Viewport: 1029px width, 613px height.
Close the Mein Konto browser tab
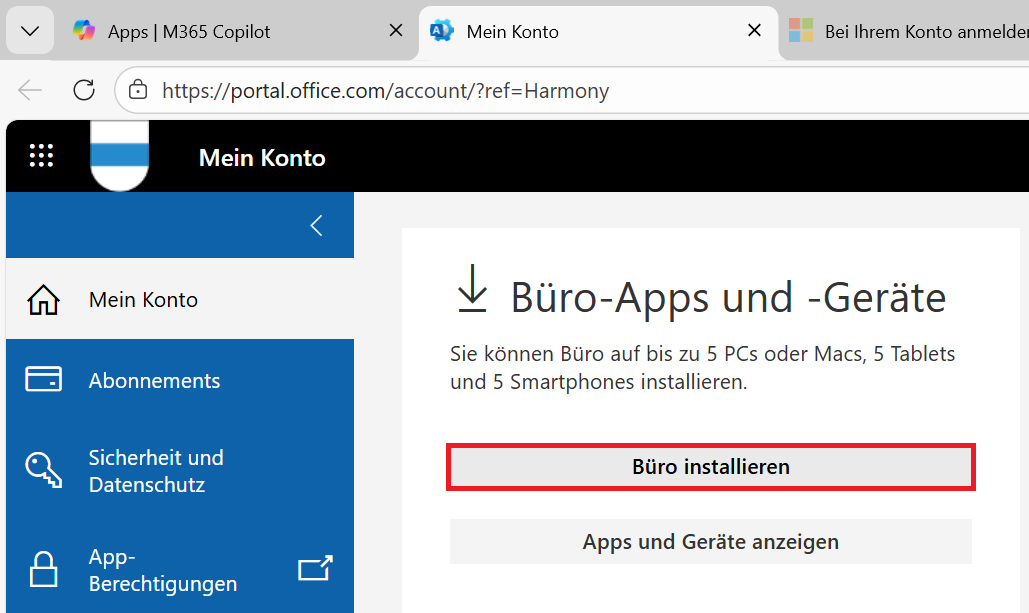point(755,31)
